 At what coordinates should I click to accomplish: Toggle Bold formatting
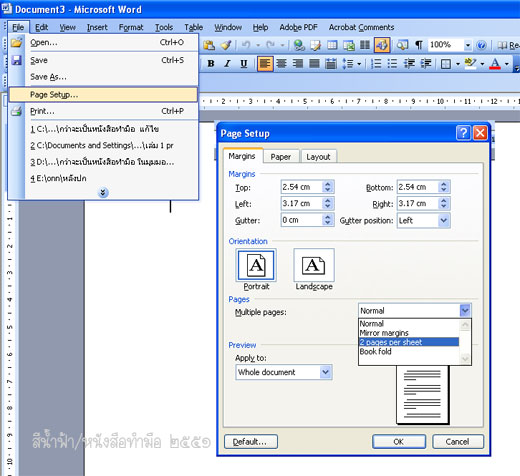211,63
